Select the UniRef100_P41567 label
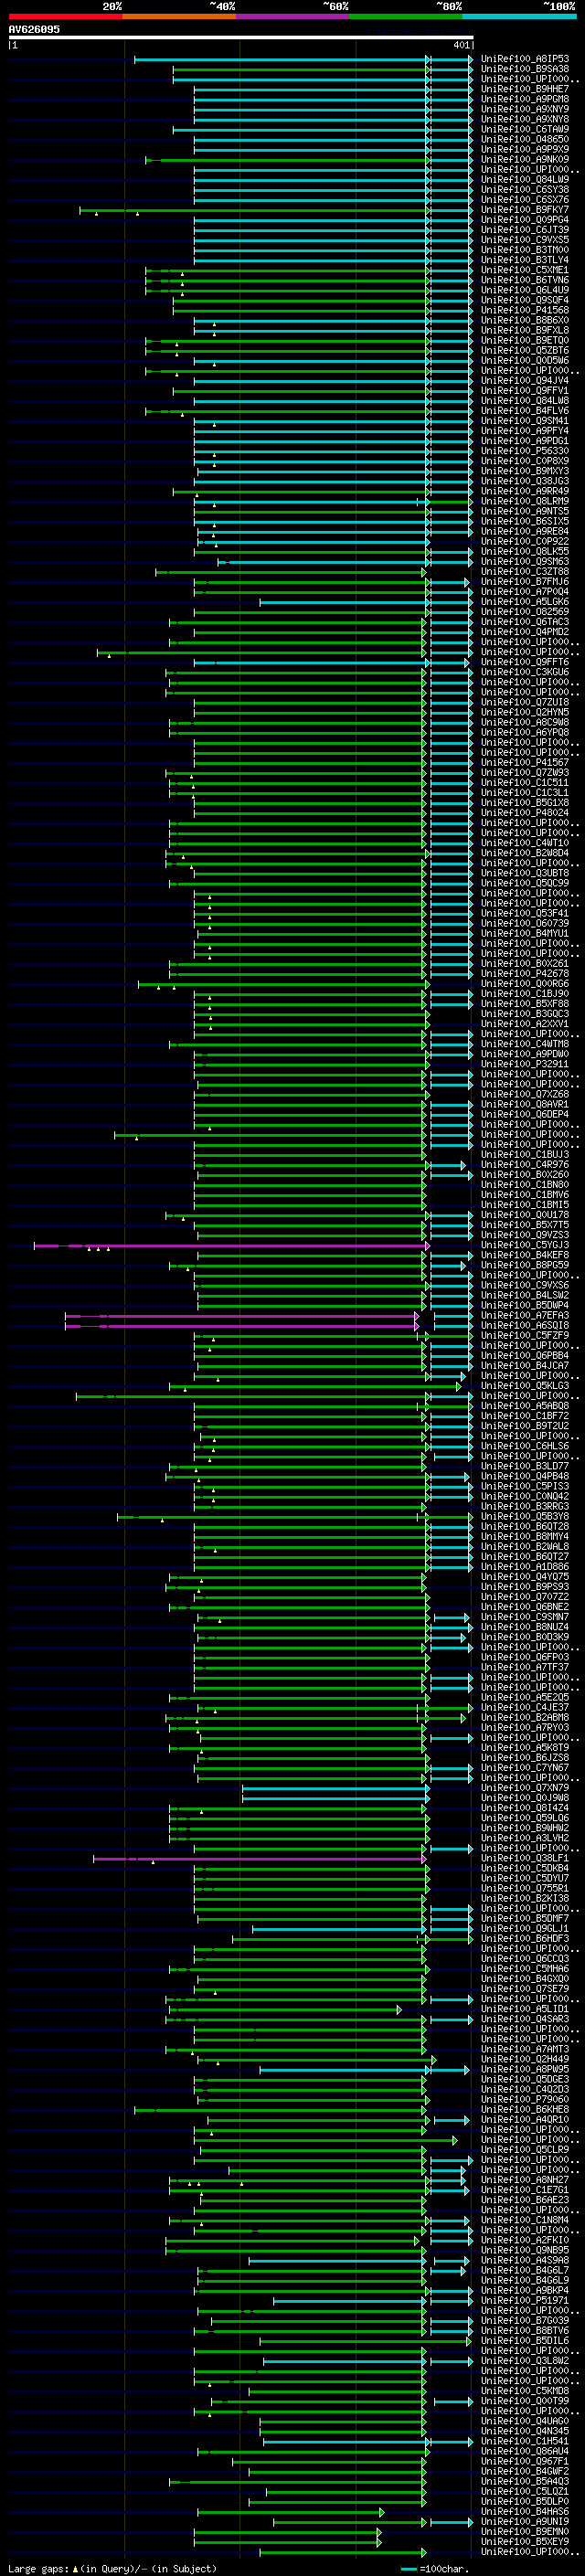 [x=524, y=762]
